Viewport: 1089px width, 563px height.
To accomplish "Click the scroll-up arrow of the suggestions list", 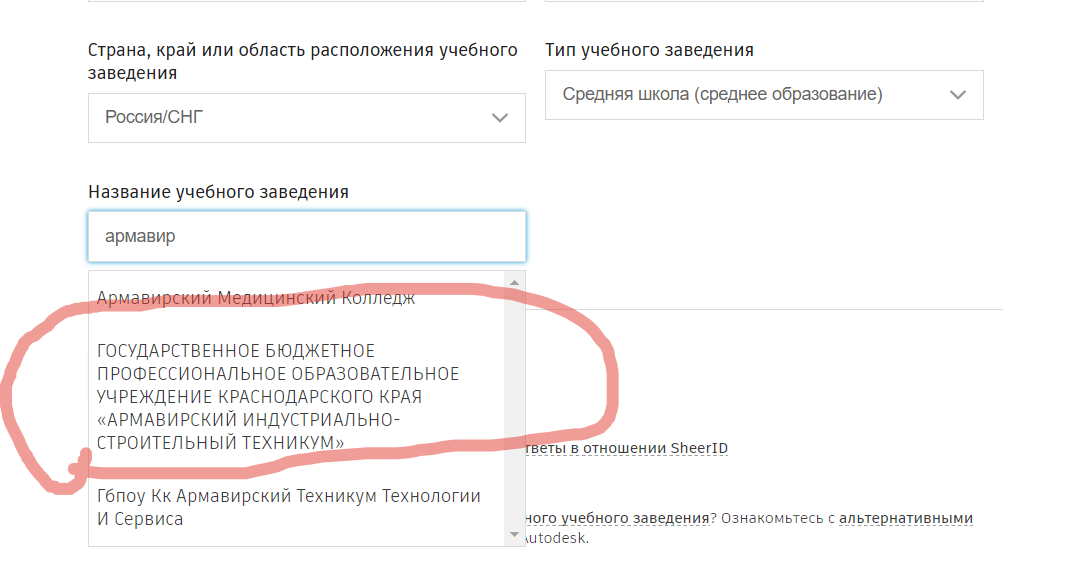I will coord(515,282).
